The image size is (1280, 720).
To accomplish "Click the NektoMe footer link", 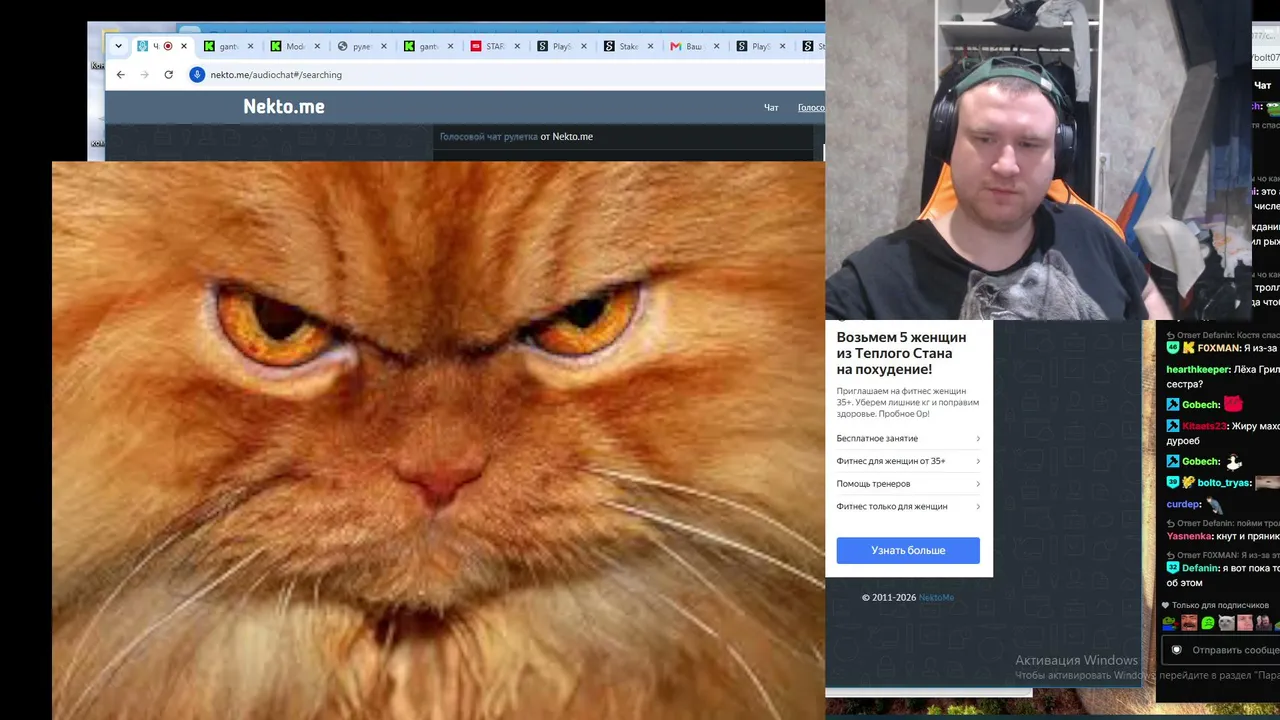I will [936, 597].
